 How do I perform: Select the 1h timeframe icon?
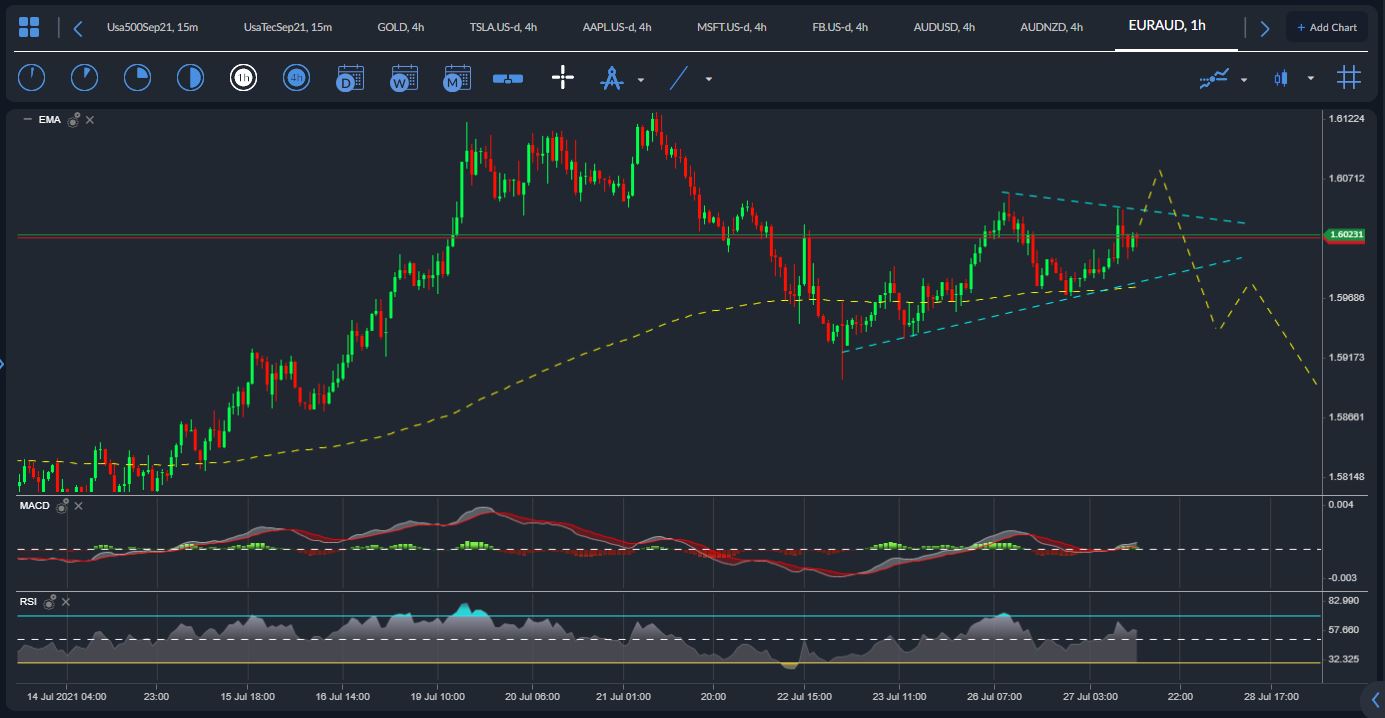coord(244,77)
